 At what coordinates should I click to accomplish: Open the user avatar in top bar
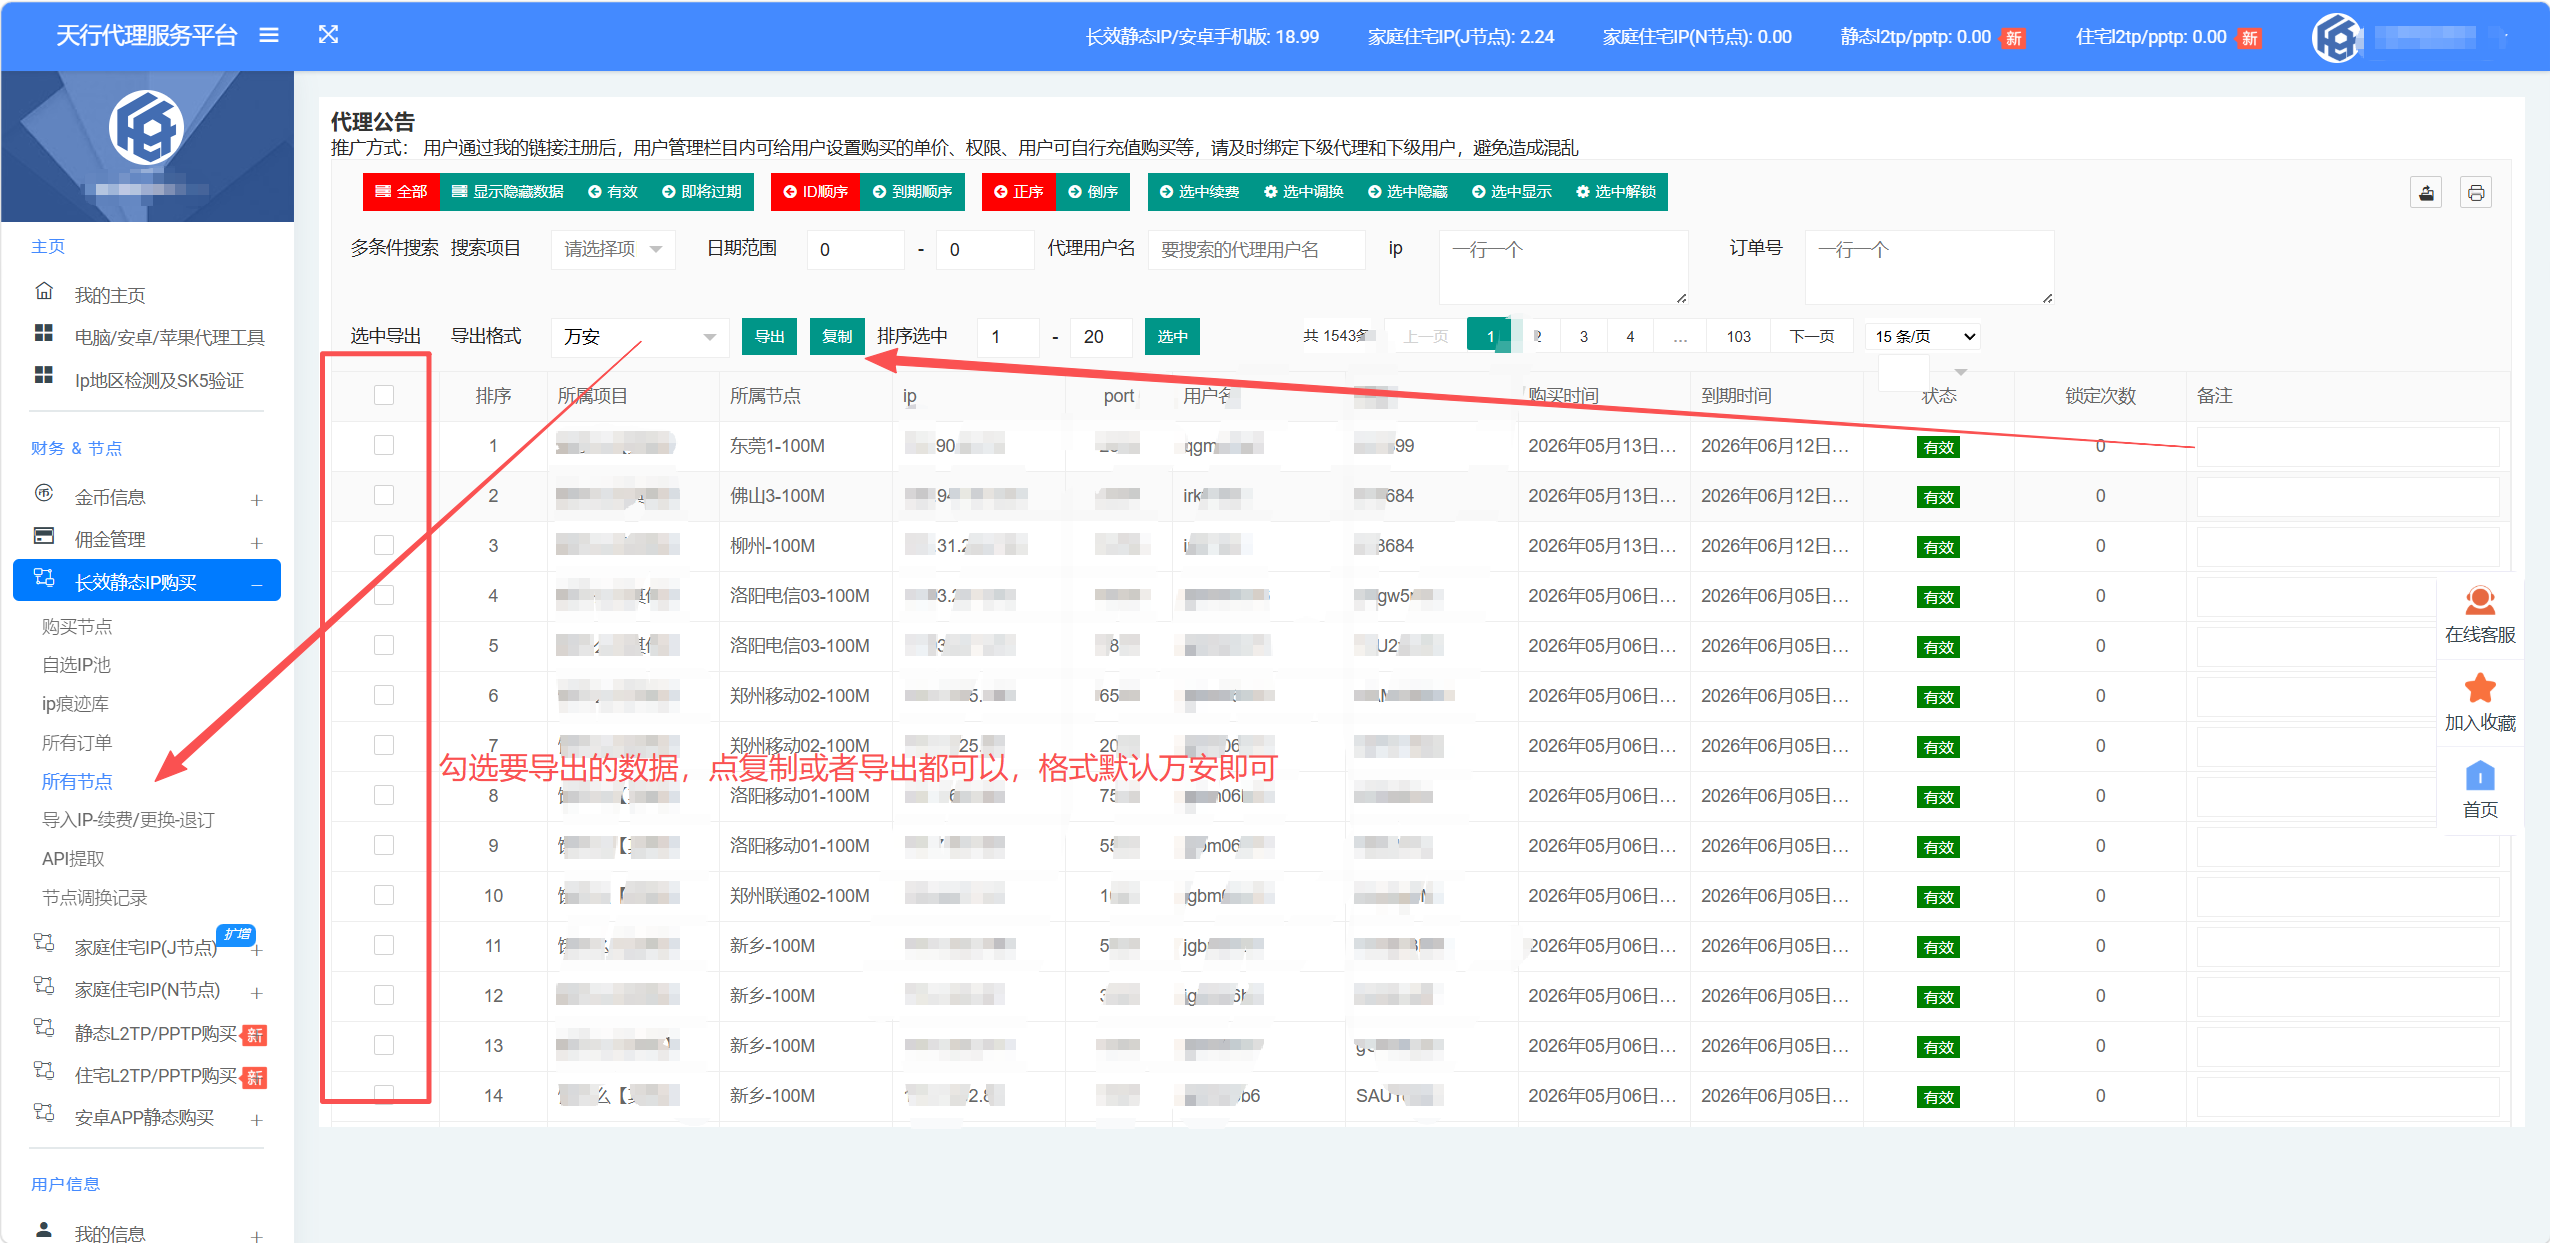click(x=2338, y=38)
